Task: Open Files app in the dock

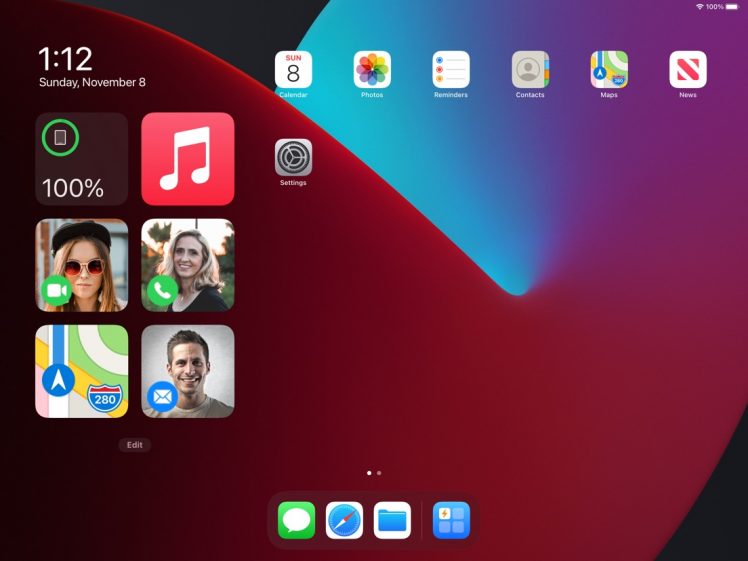Action: click(392, 520)
